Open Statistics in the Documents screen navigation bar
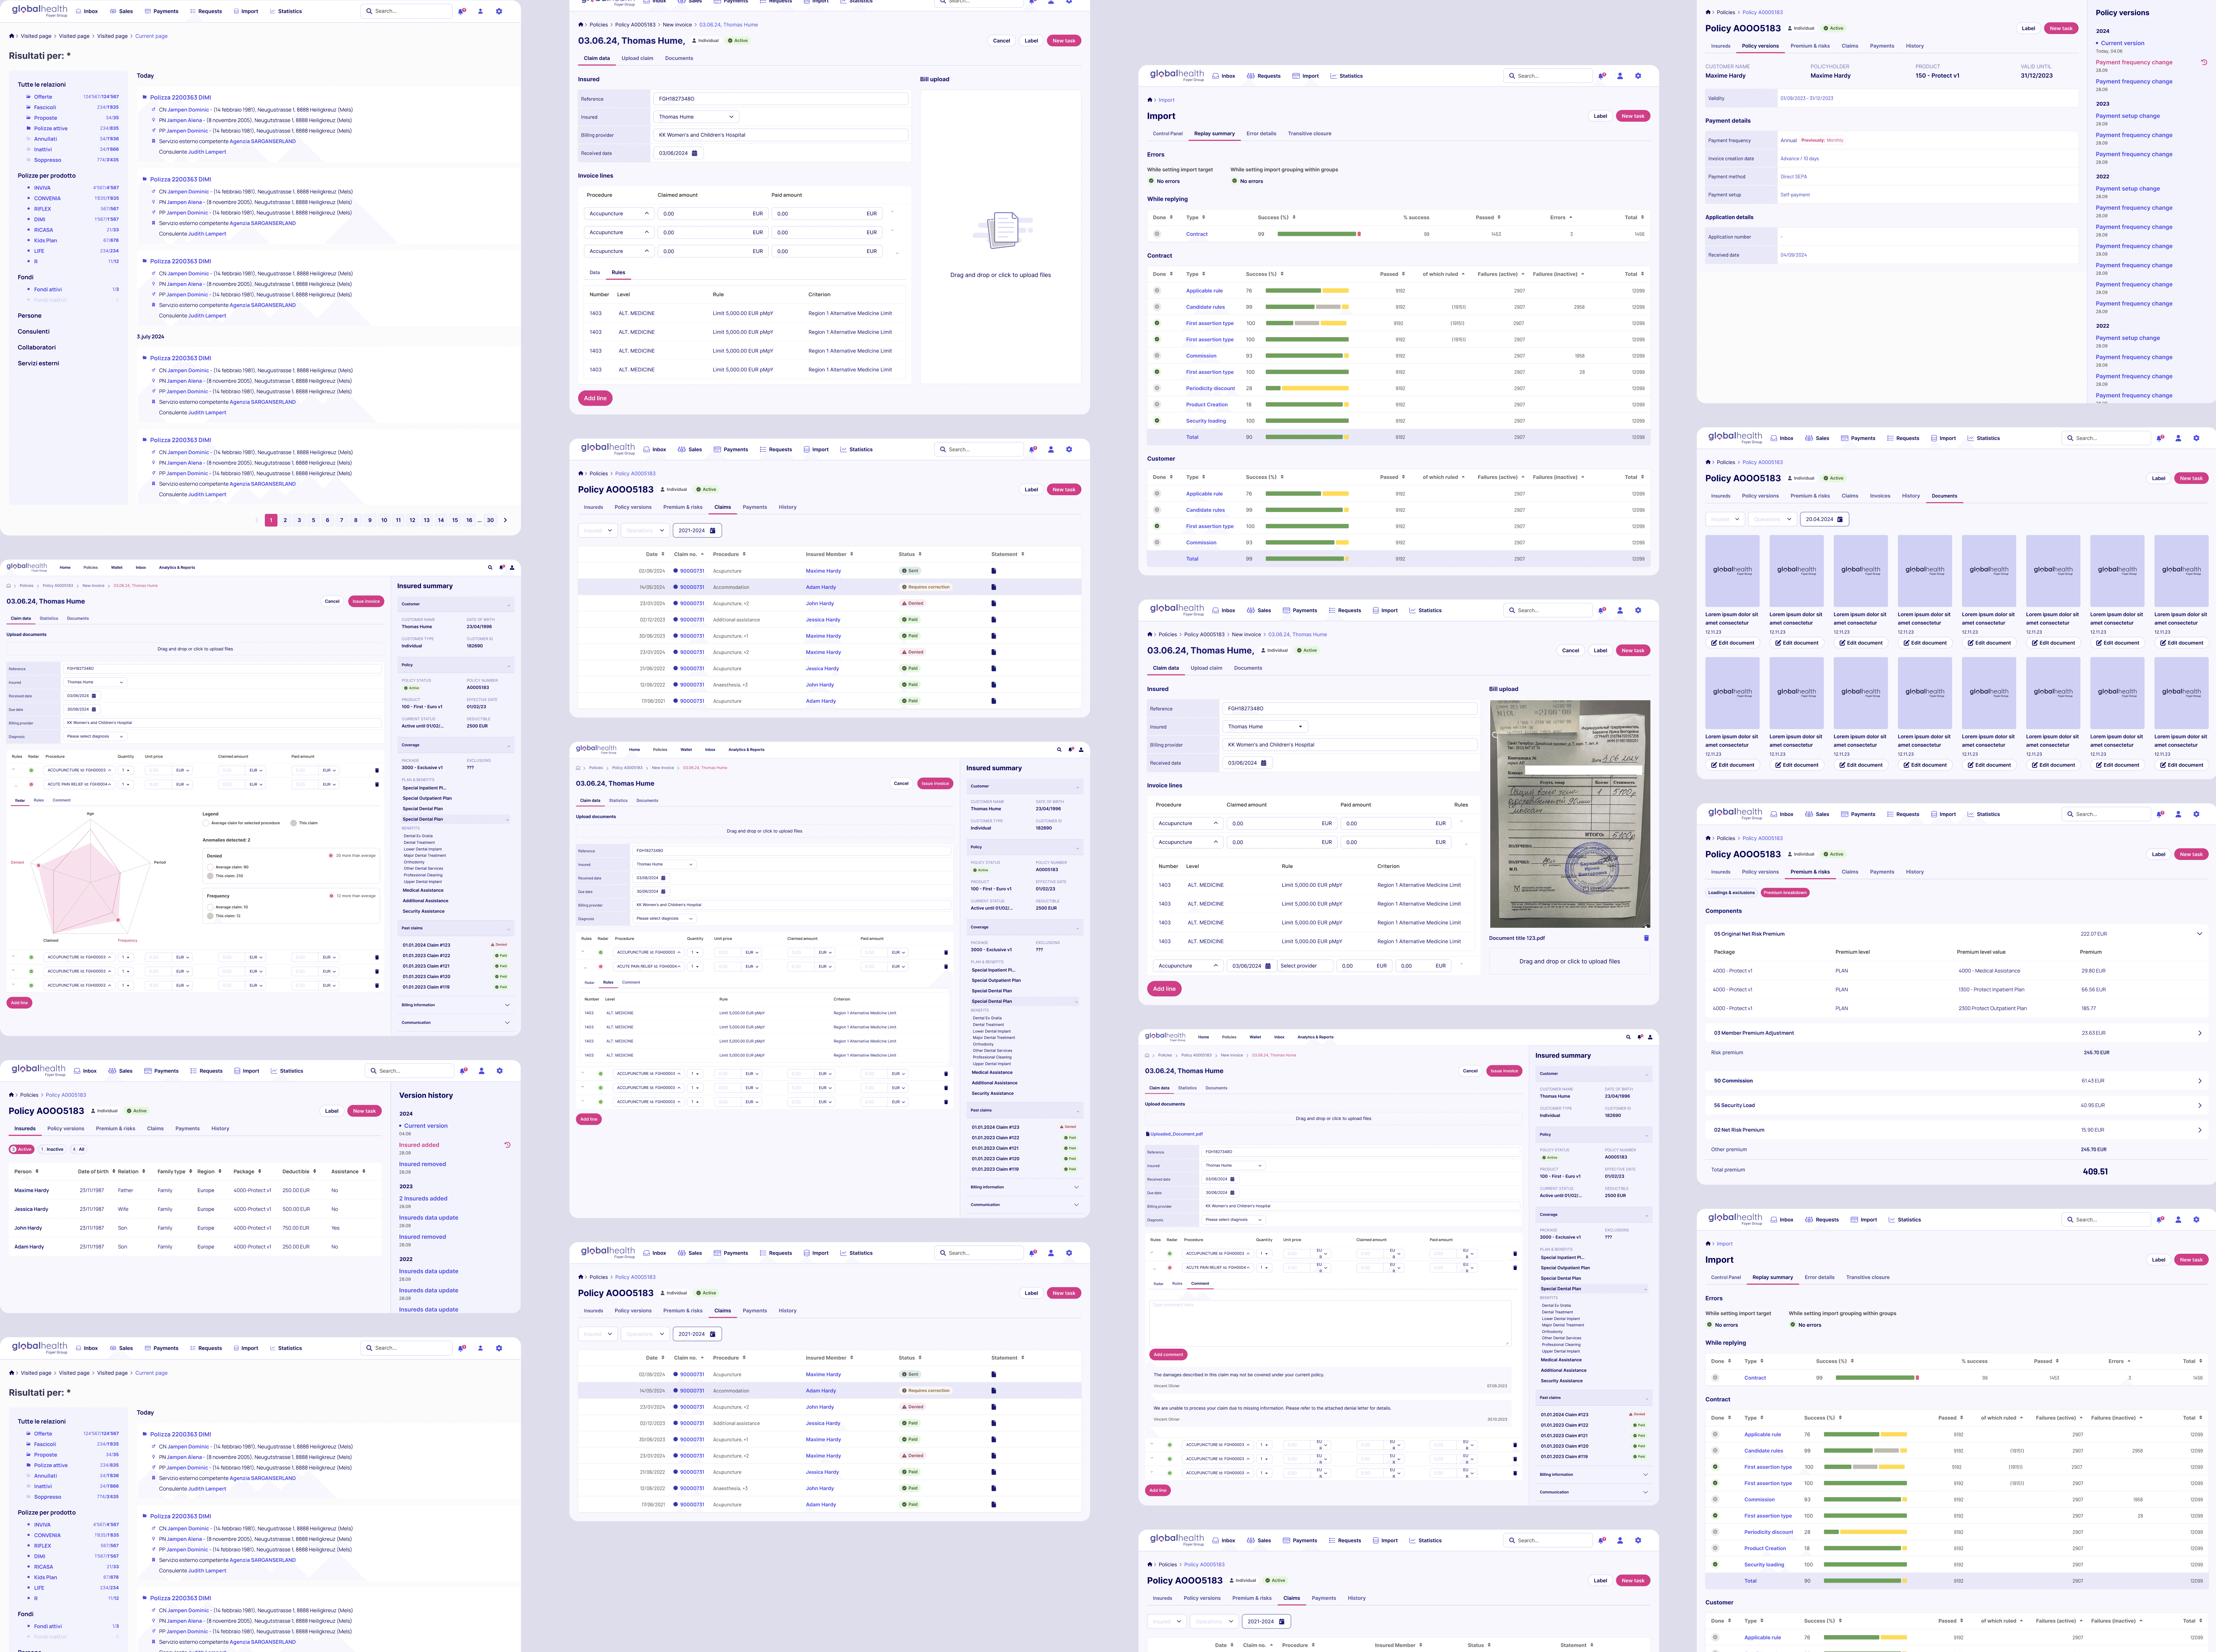 point(1984,438)
